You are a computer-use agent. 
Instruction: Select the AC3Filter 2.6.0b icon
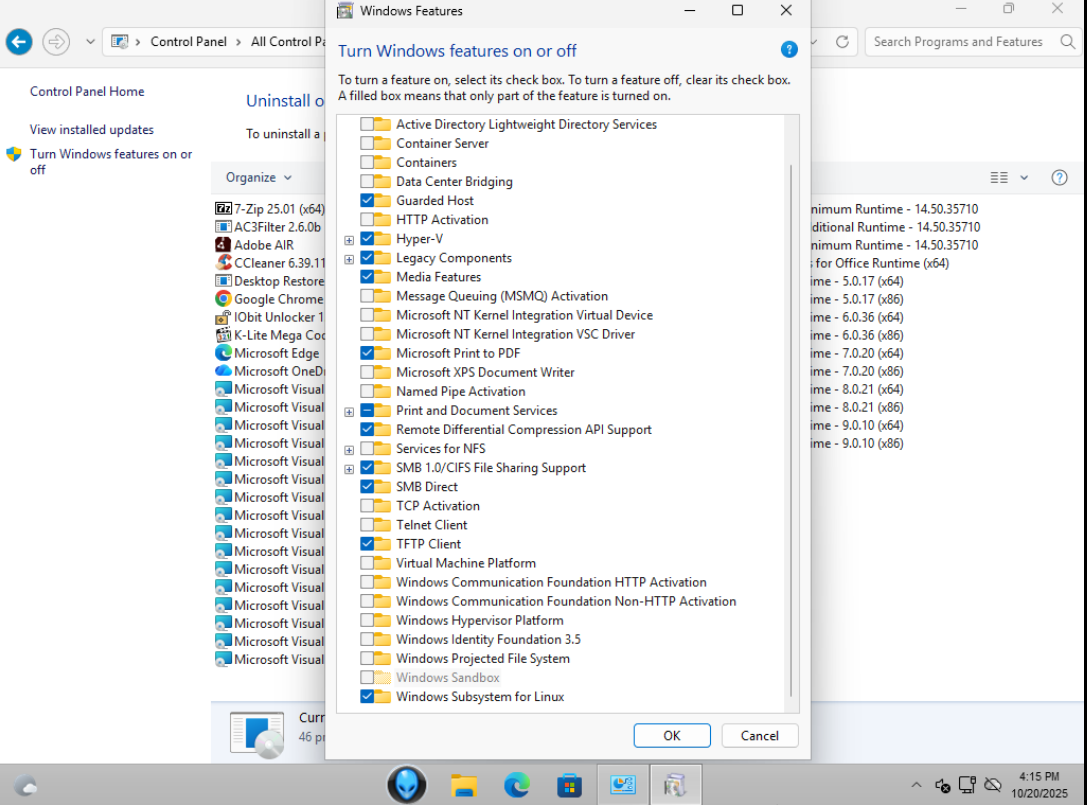point(223,227)
